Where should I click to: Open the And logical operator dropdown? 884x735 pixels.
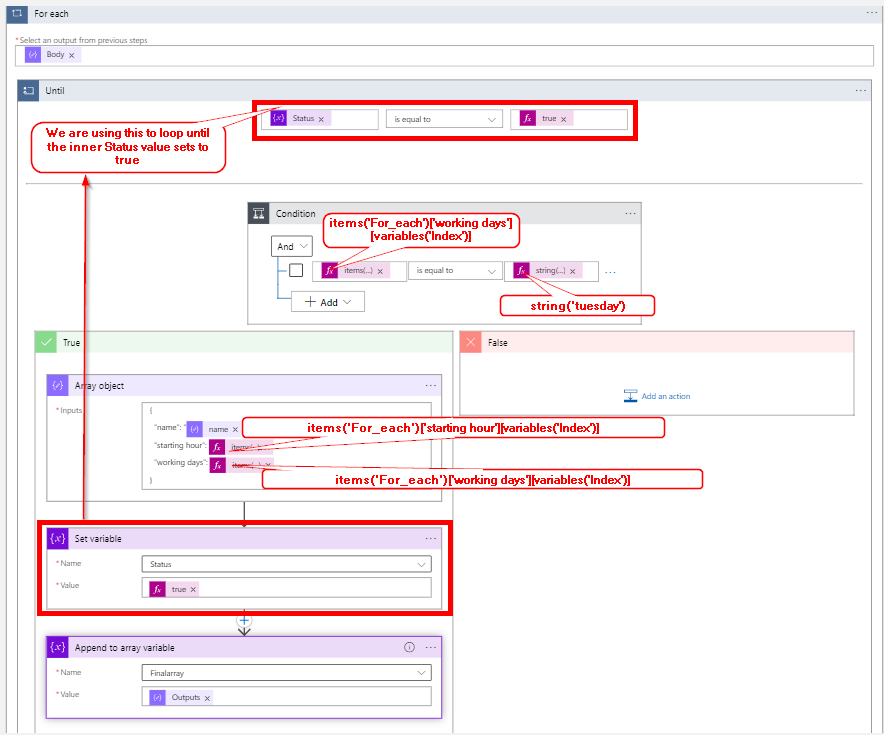[291, 246]
